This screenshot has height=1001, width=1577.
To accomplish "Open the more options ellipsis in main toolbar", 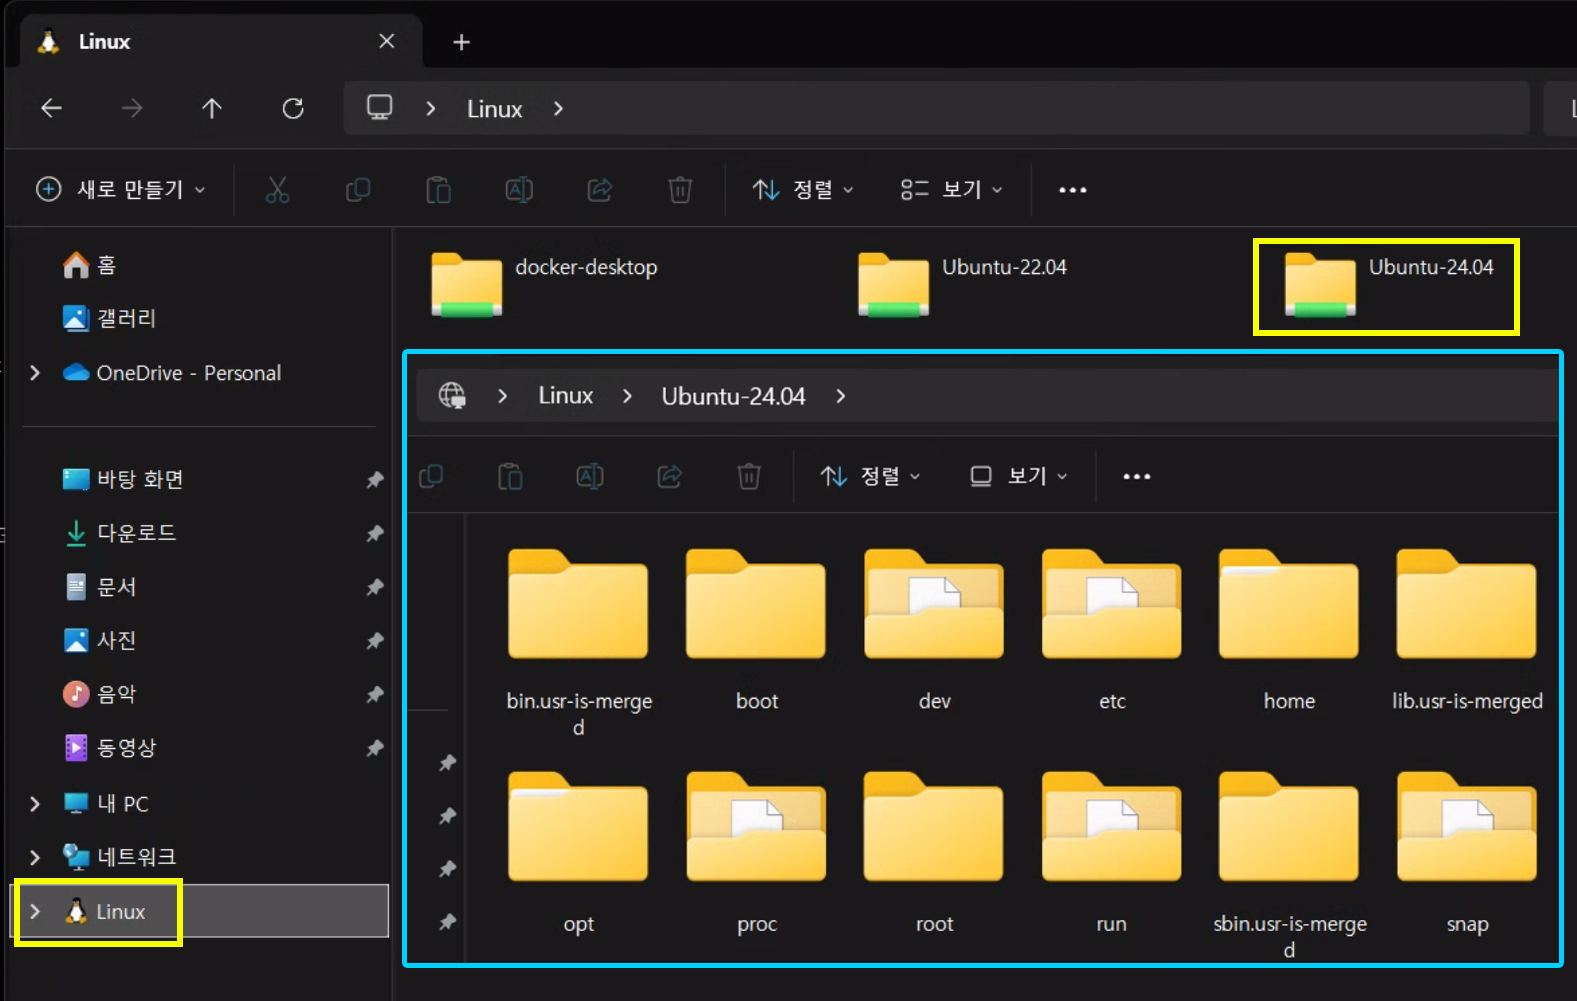I will [x=1073, y=190].
